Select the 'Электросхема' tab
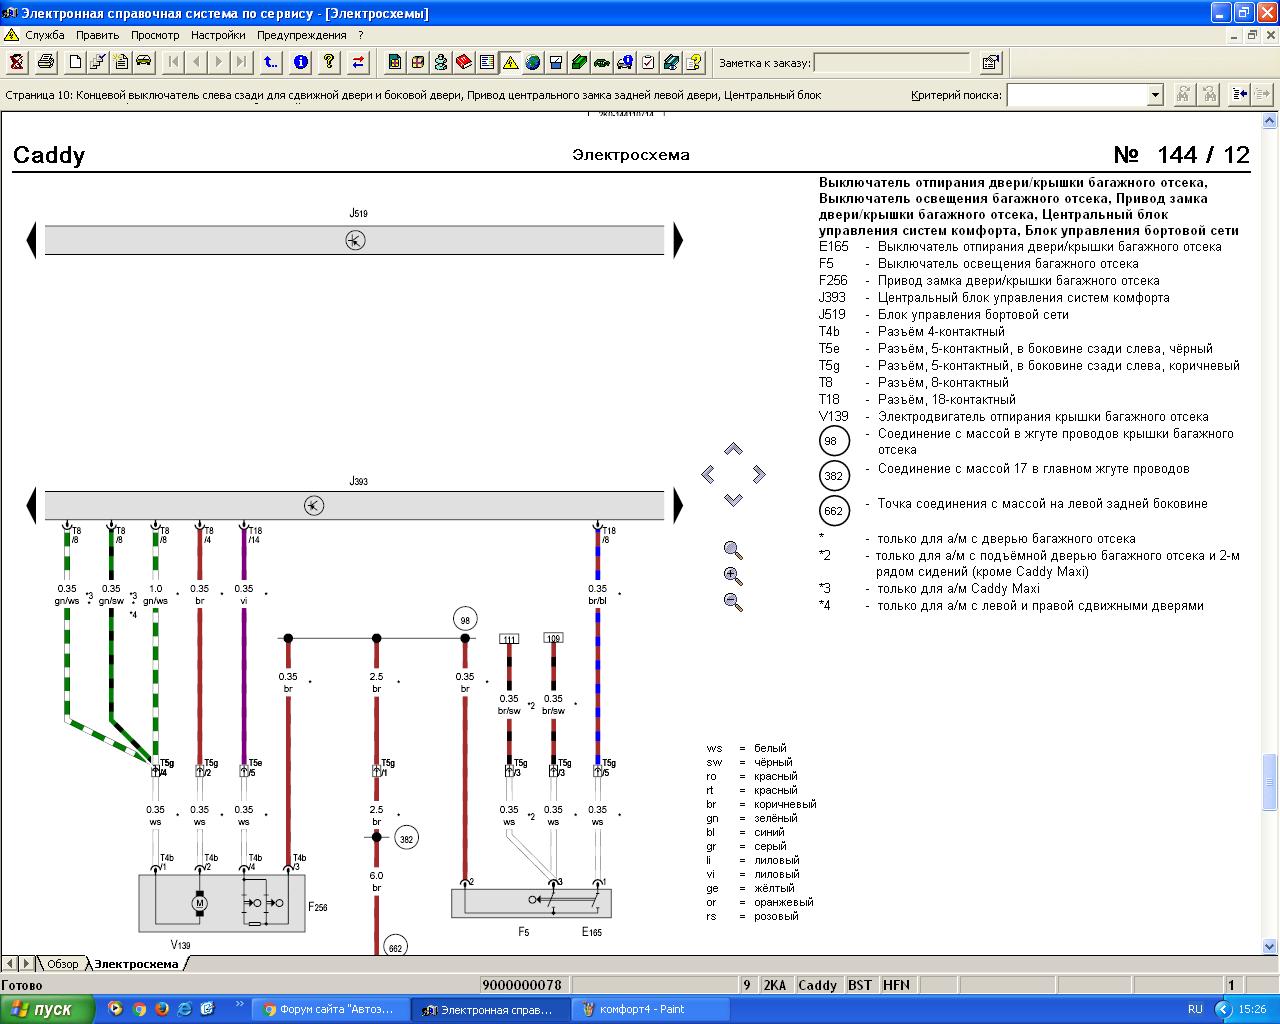The width and height of the screenshot is (1280, 1024). 137,964
